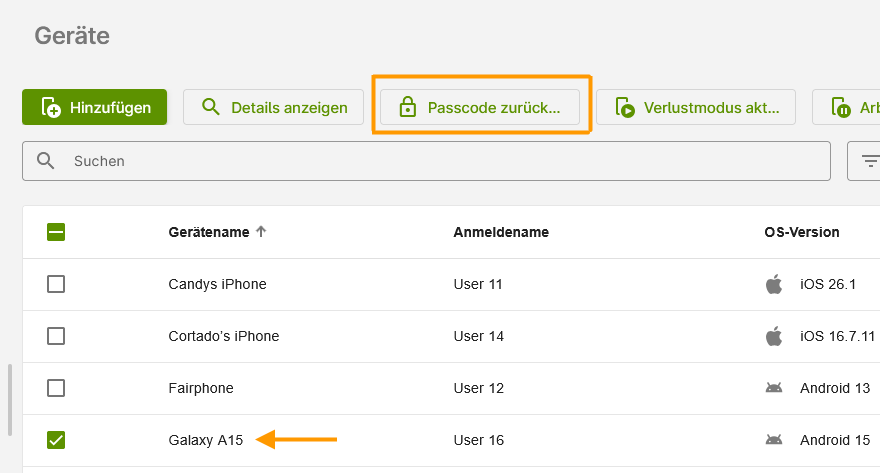Click the Apple icon beside iOS 26.1
The width and height of the screenshot is (880, 473).
click(x=774, y=284)
